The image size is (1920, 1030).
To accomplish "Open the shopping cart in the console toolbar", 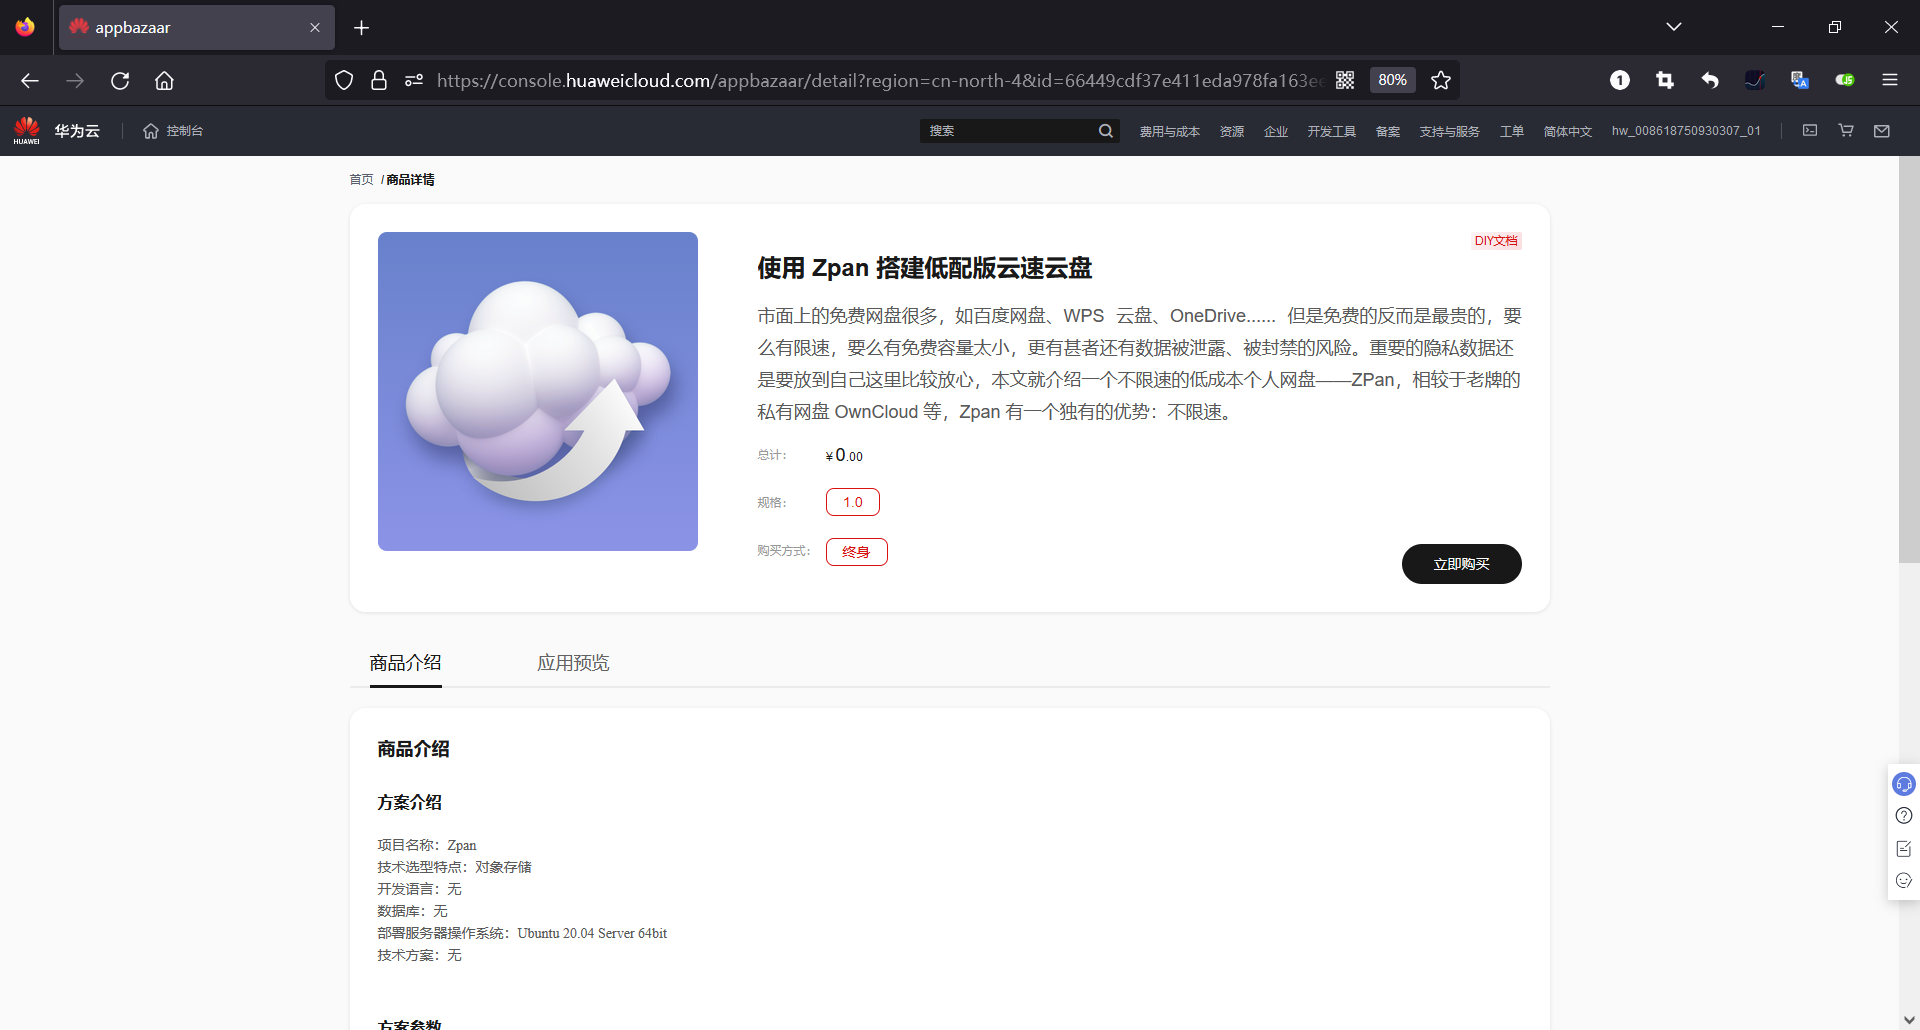I will click(x=1846, y=130).
